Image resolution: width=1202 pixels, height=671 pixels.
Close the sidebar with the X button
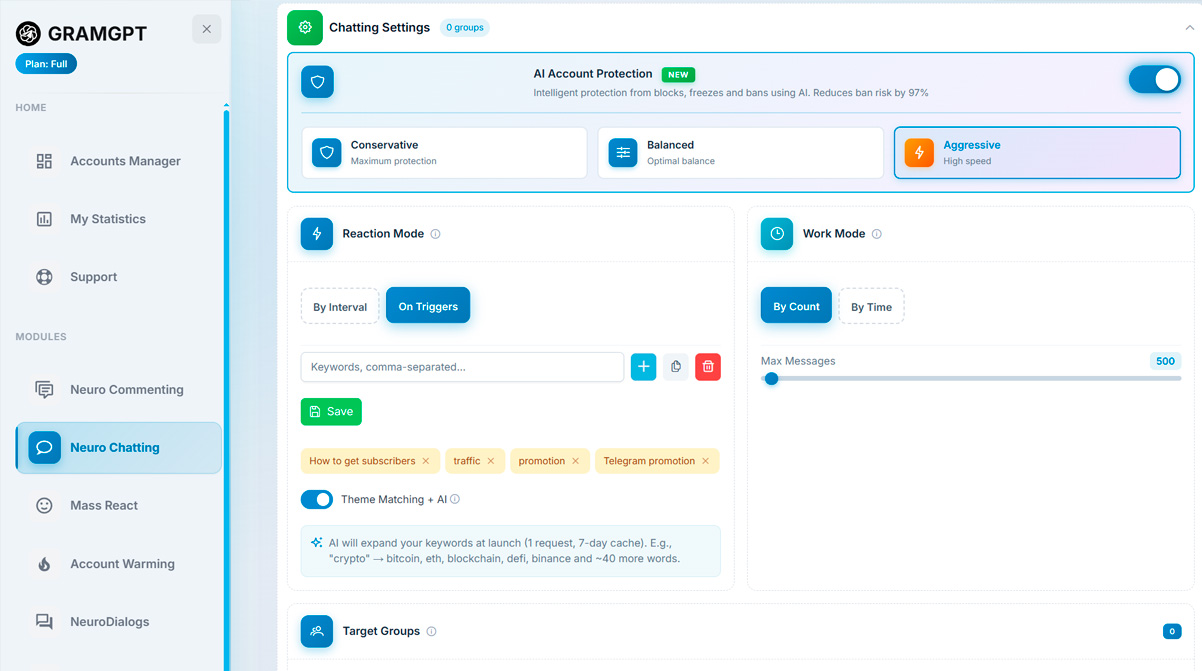206,29
